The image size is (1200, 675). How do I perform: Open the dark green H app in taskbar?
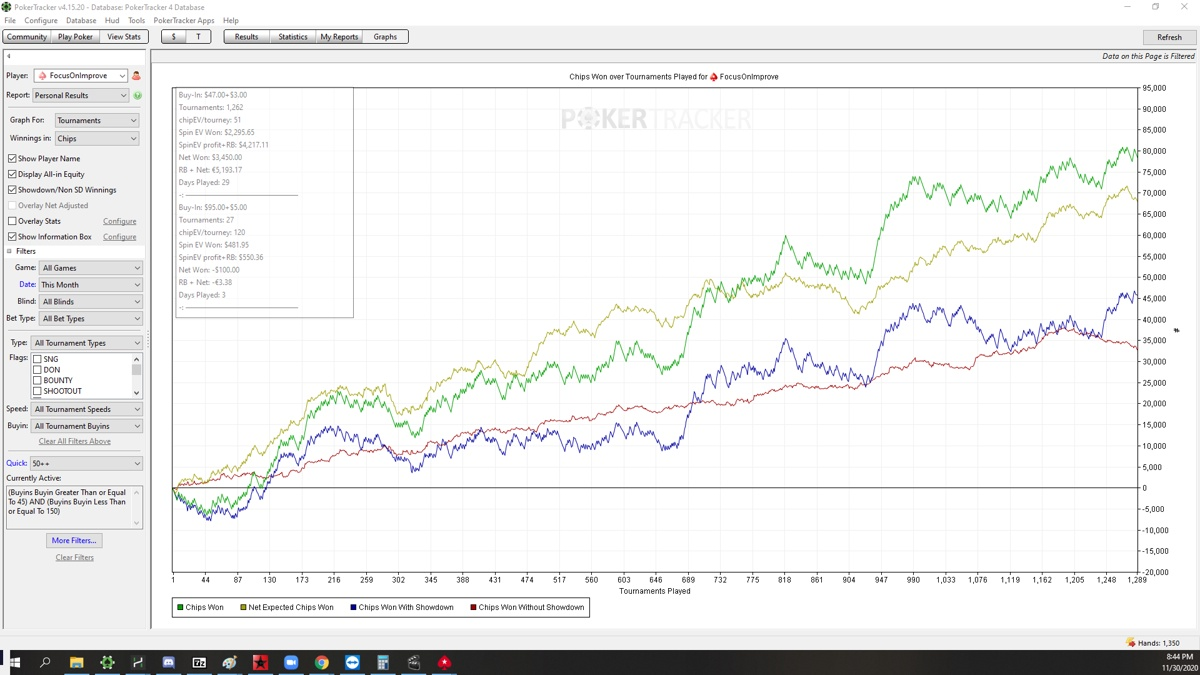click(x=138, y=662)
